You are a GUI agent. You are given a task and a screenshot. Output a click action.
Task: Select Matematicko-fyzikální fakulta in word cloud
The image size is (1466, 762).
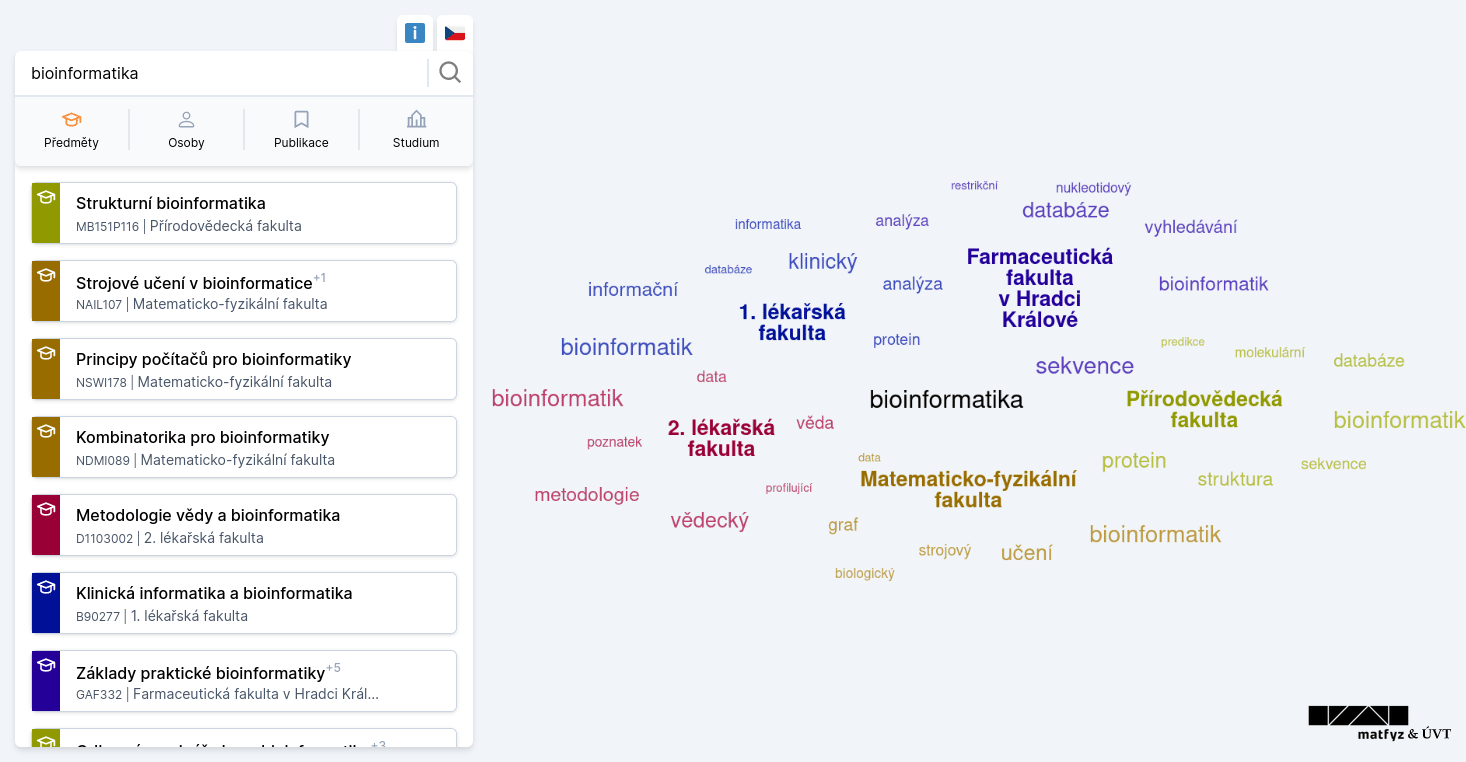[968, 489]
